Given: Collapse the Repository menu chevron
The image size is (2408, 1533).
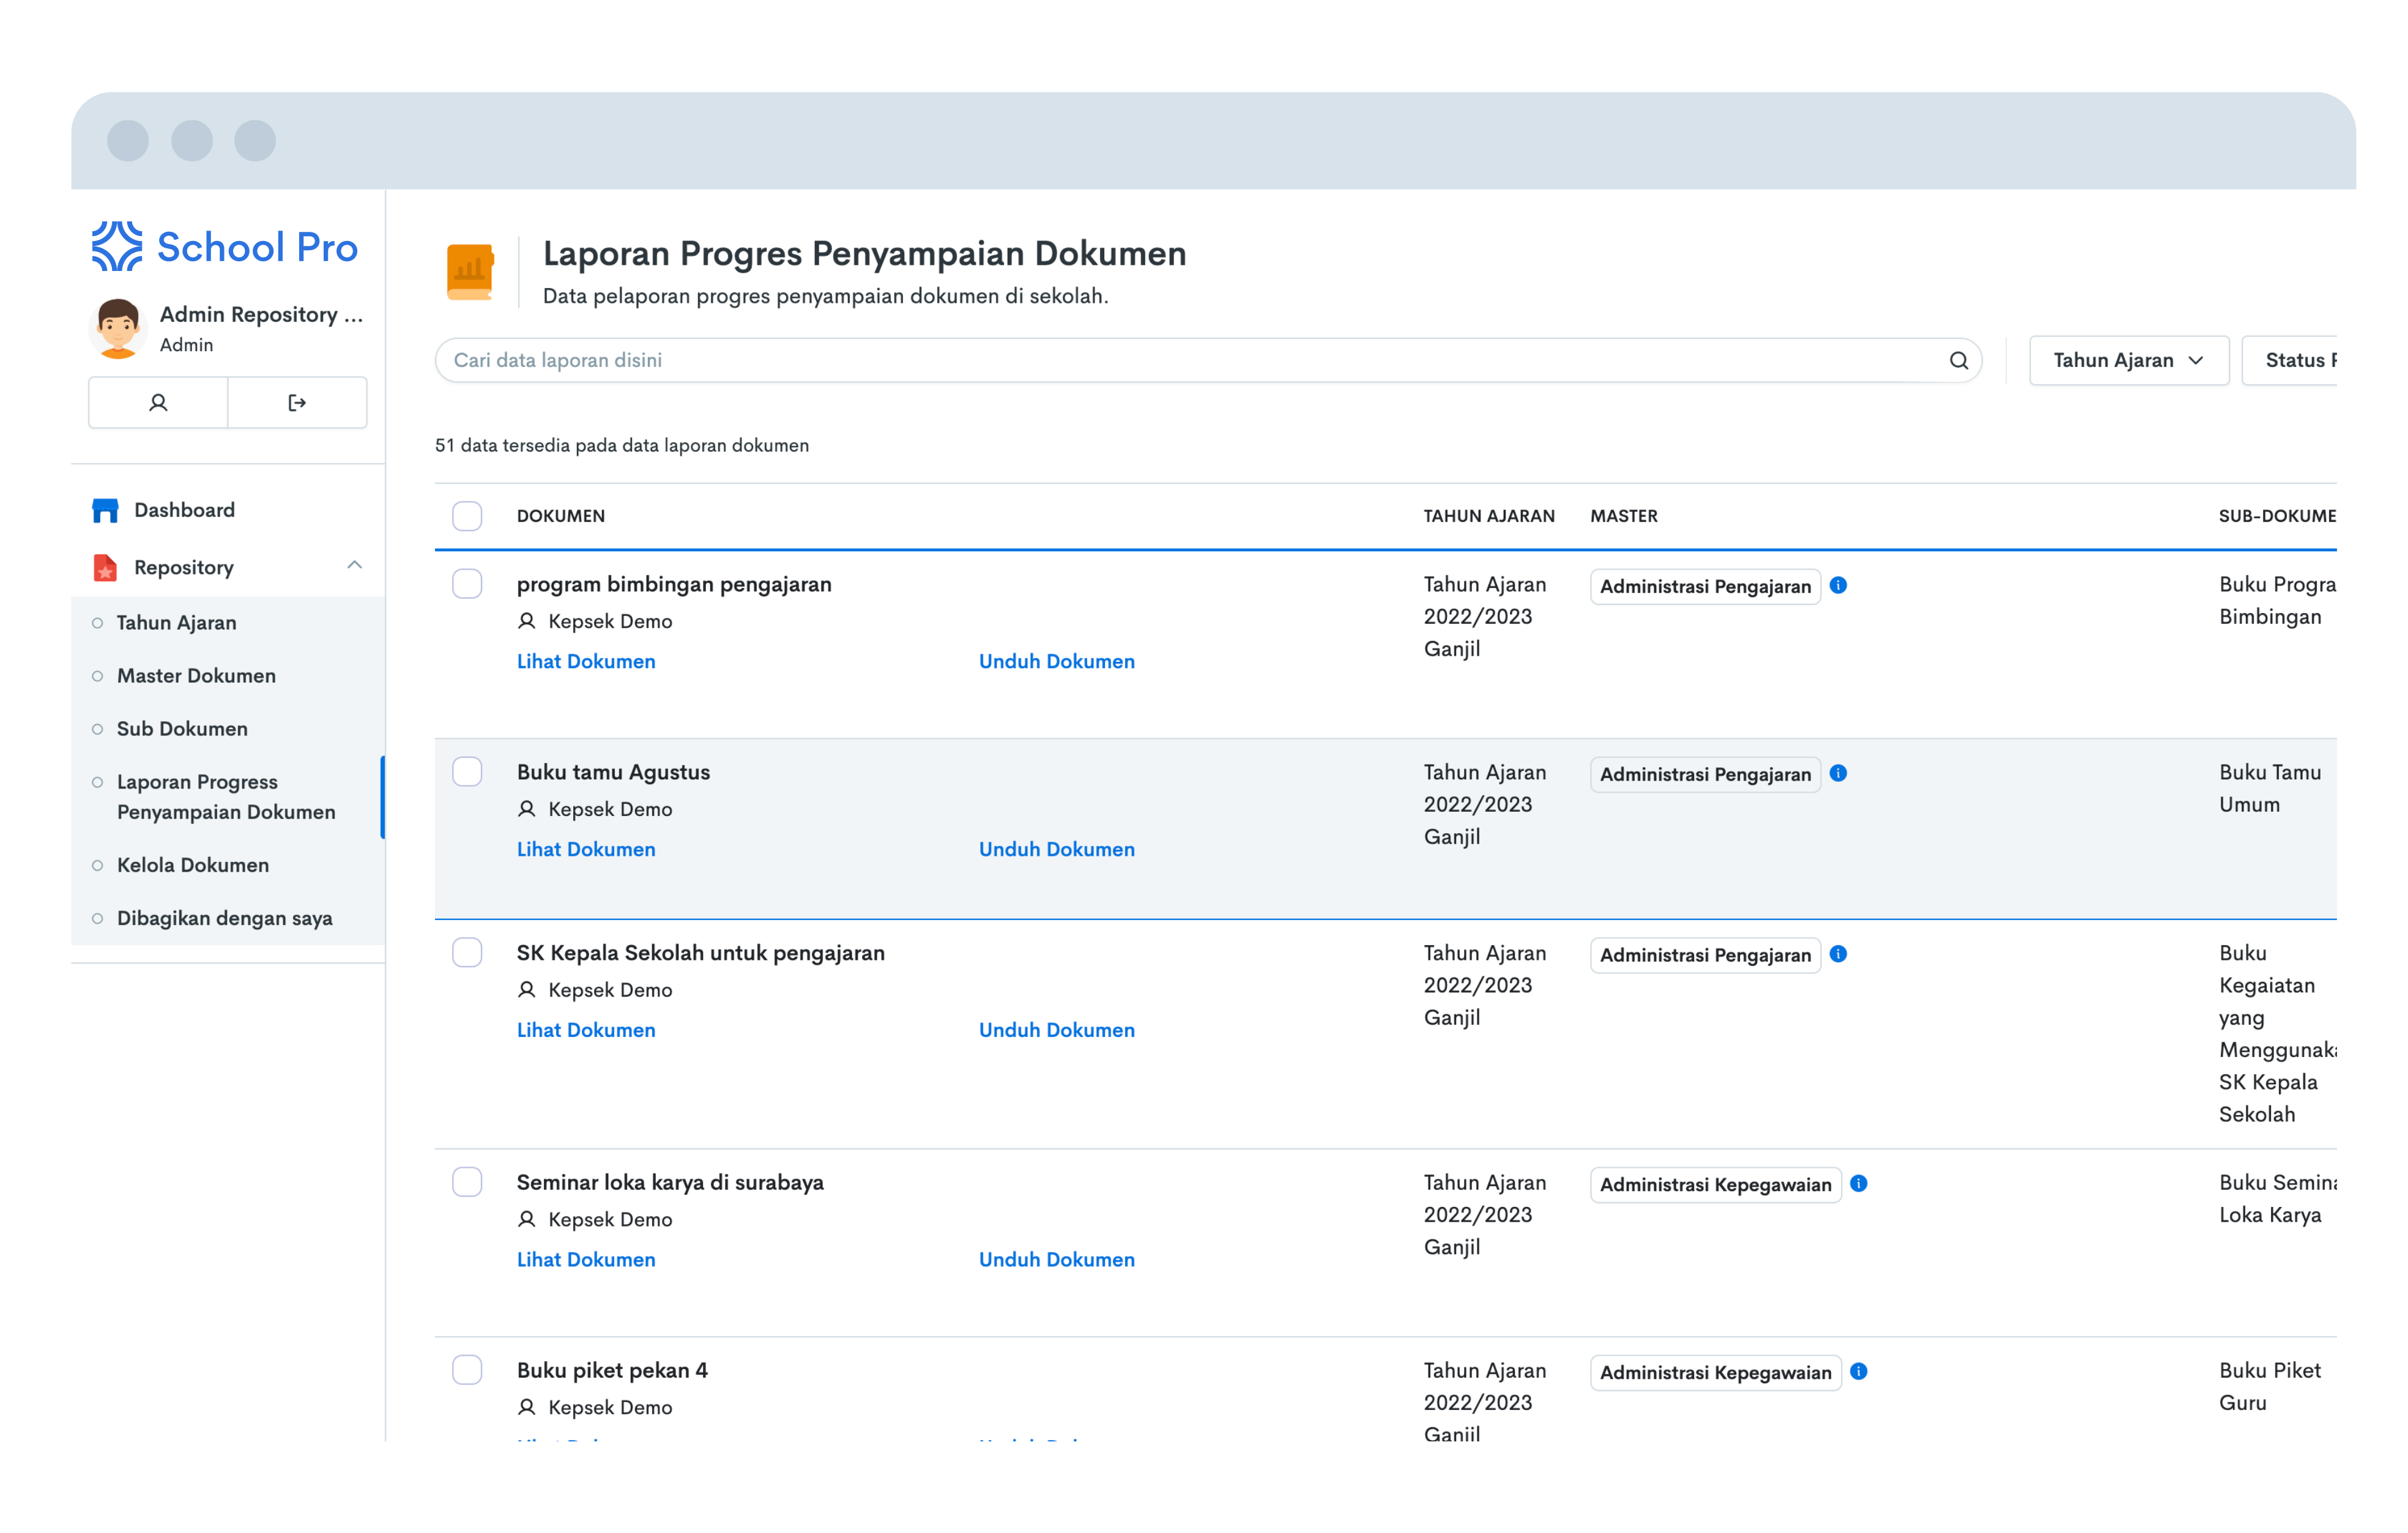Looking at the screenshot, I should (354, 566).
